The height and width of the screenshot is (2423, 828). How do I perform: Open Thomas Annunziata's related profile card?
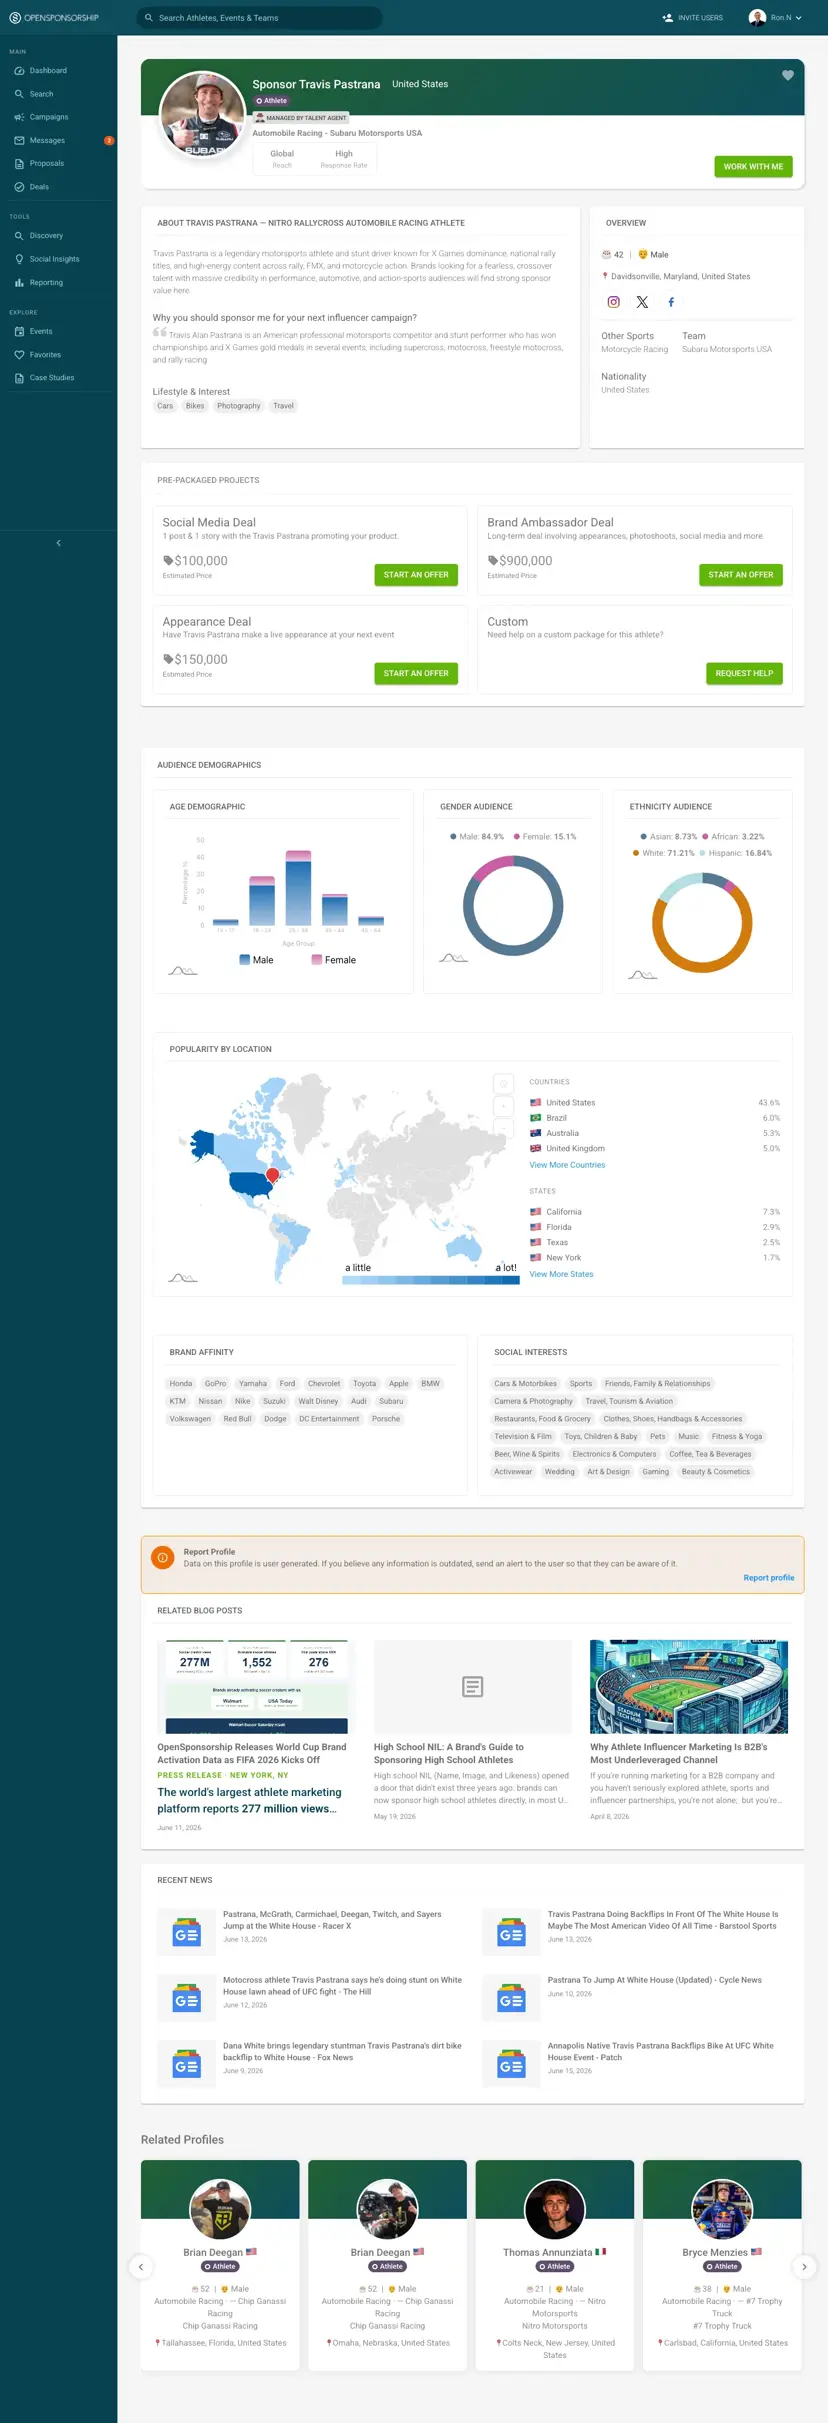(555, 2264)
